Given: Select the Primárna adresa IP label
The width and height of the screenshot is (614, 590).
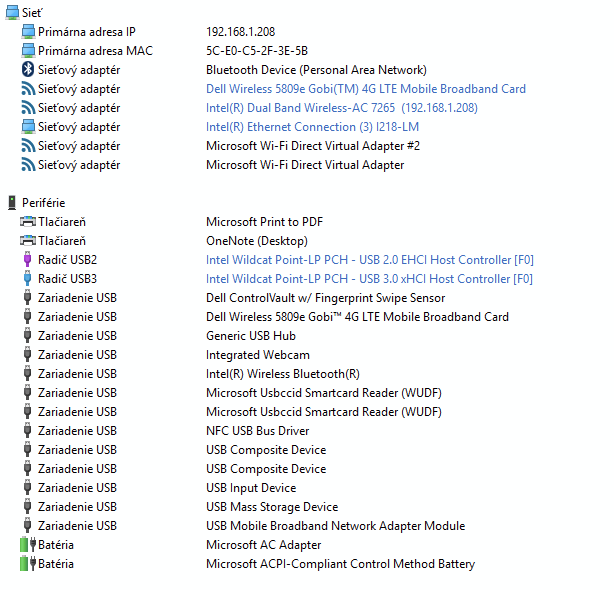Looking at the screenshot, I should 87,32.
